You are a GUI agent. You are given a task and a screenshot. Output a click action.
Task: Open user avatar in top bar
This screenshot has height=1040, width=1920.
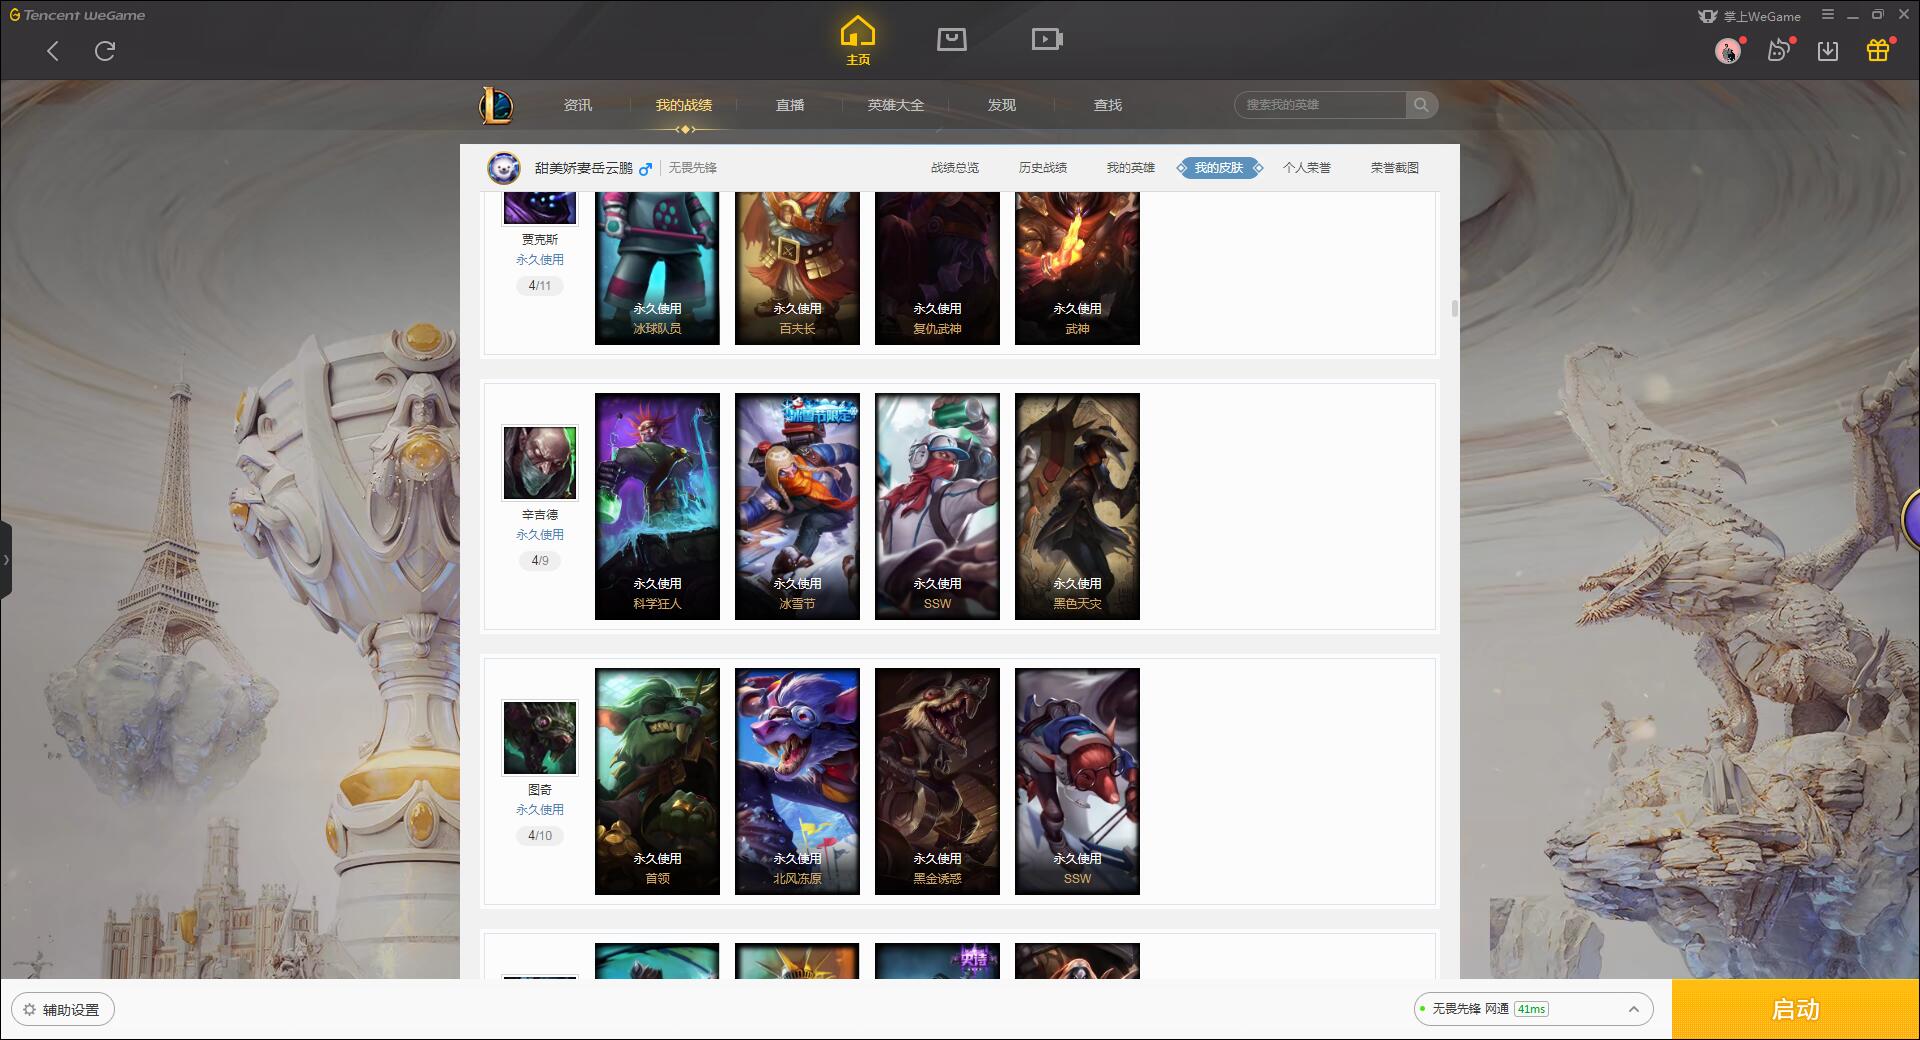1727,51
